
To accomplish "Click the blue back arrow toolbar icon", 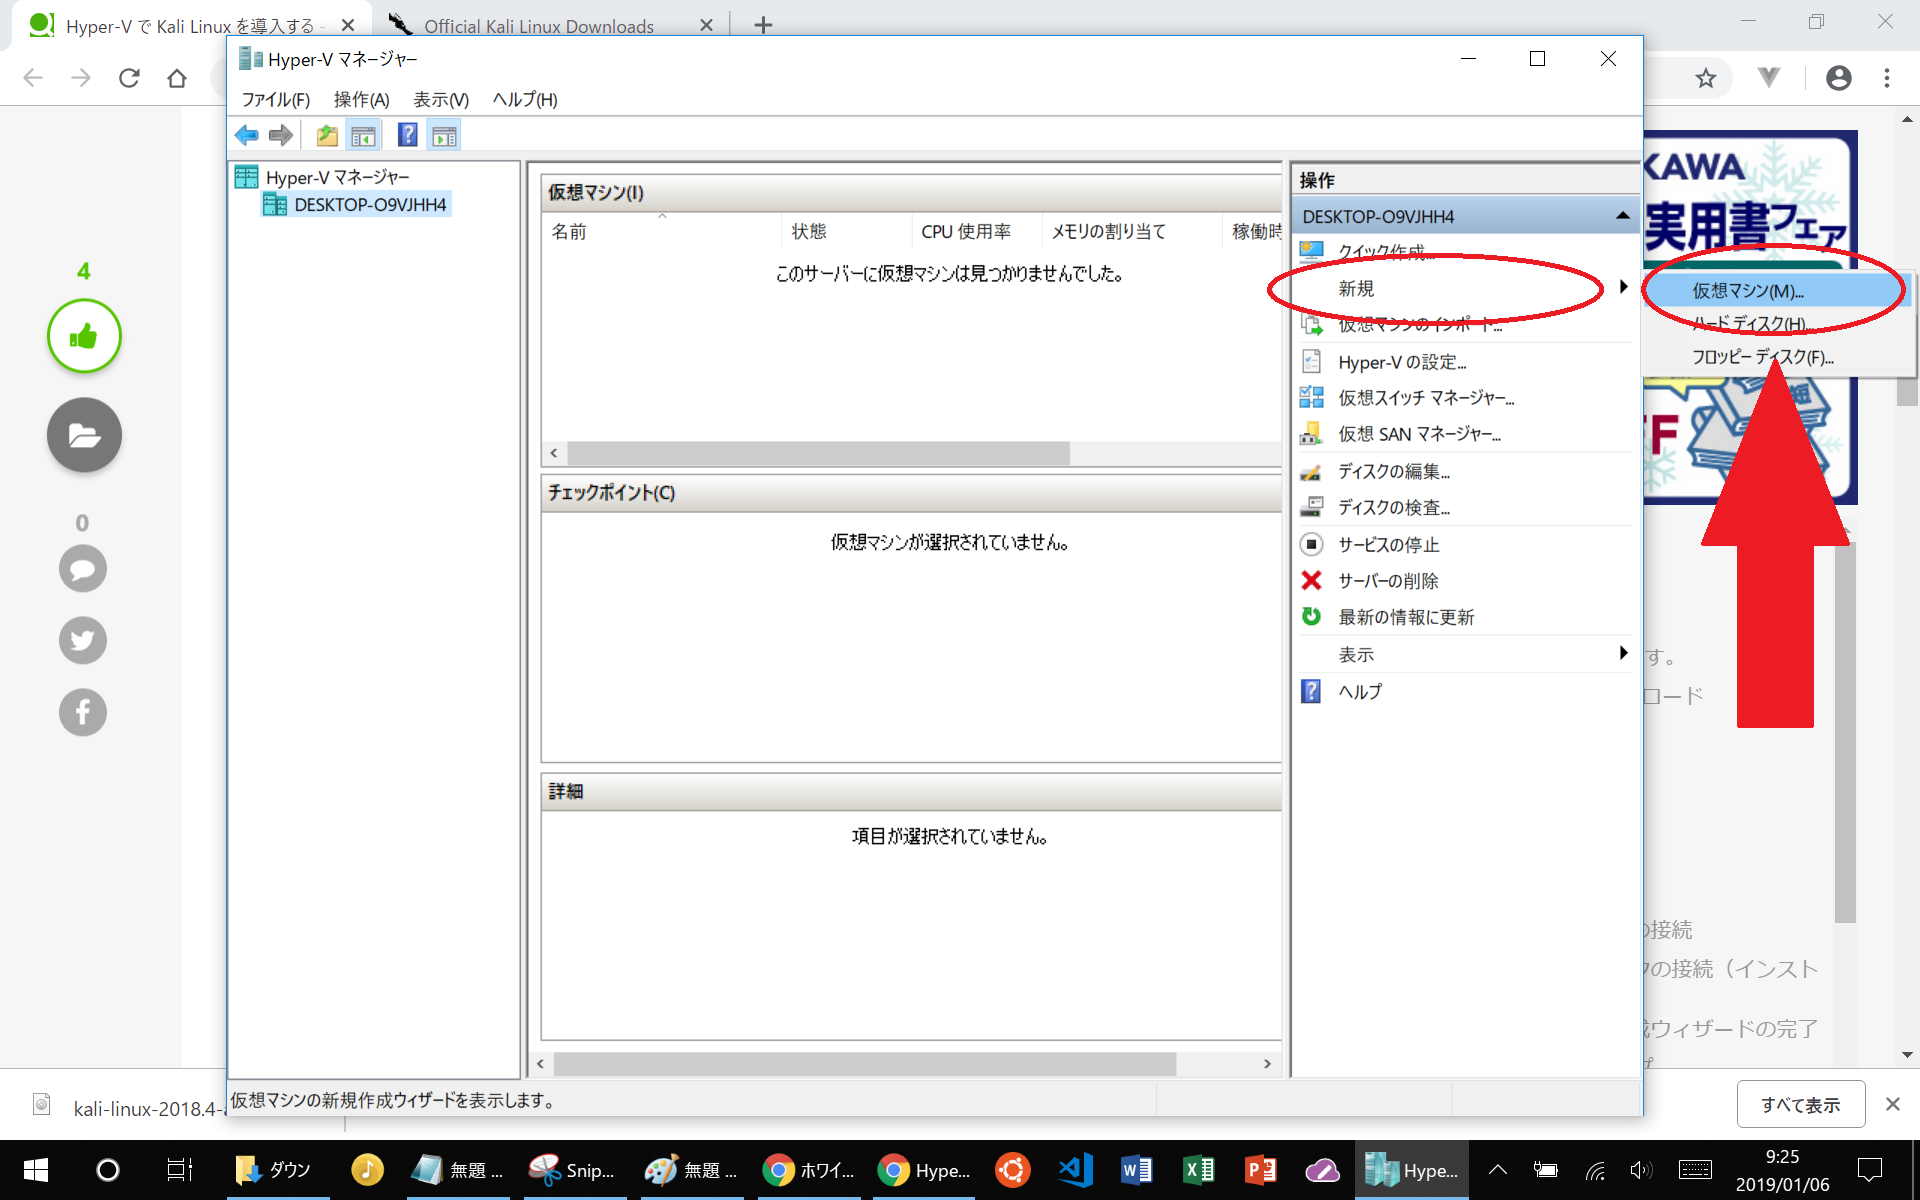I will click(246, 135).
